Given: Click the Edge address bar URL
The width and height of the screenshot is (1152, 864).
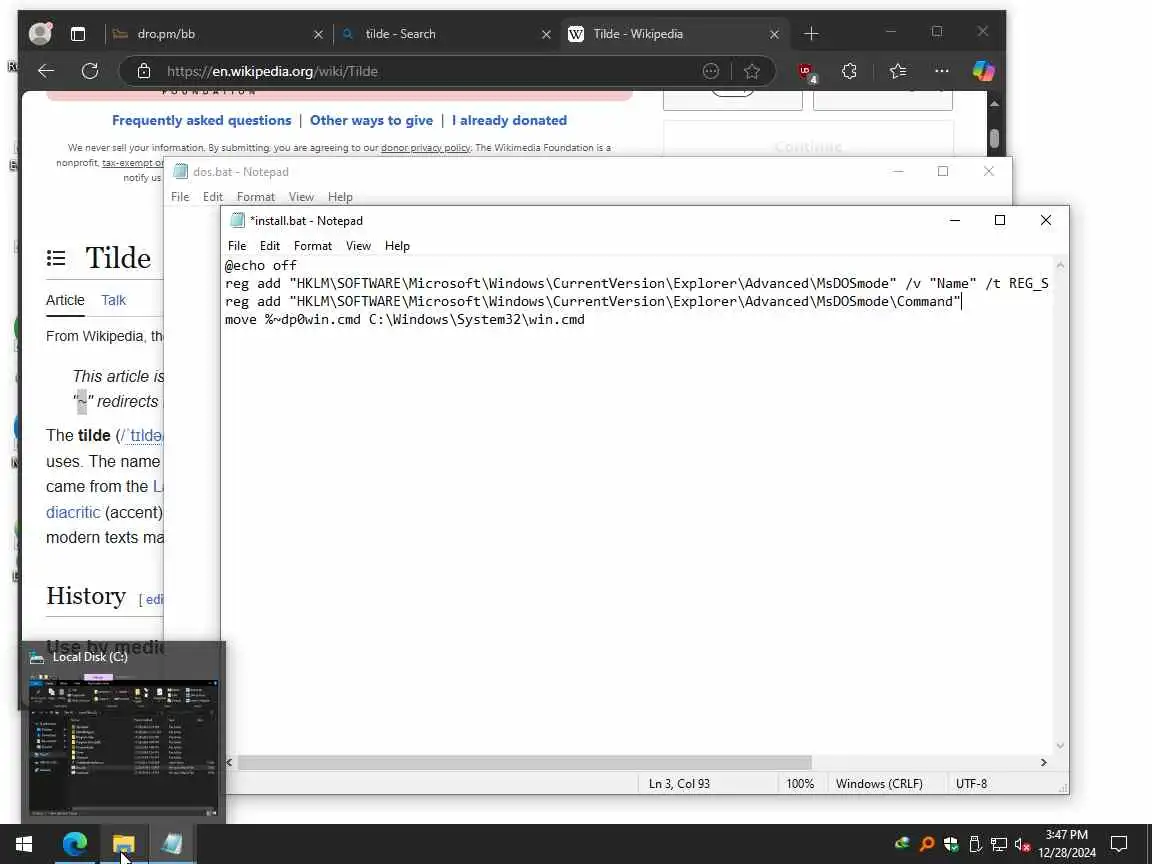Looking at the screenshot, I should 272,71.
